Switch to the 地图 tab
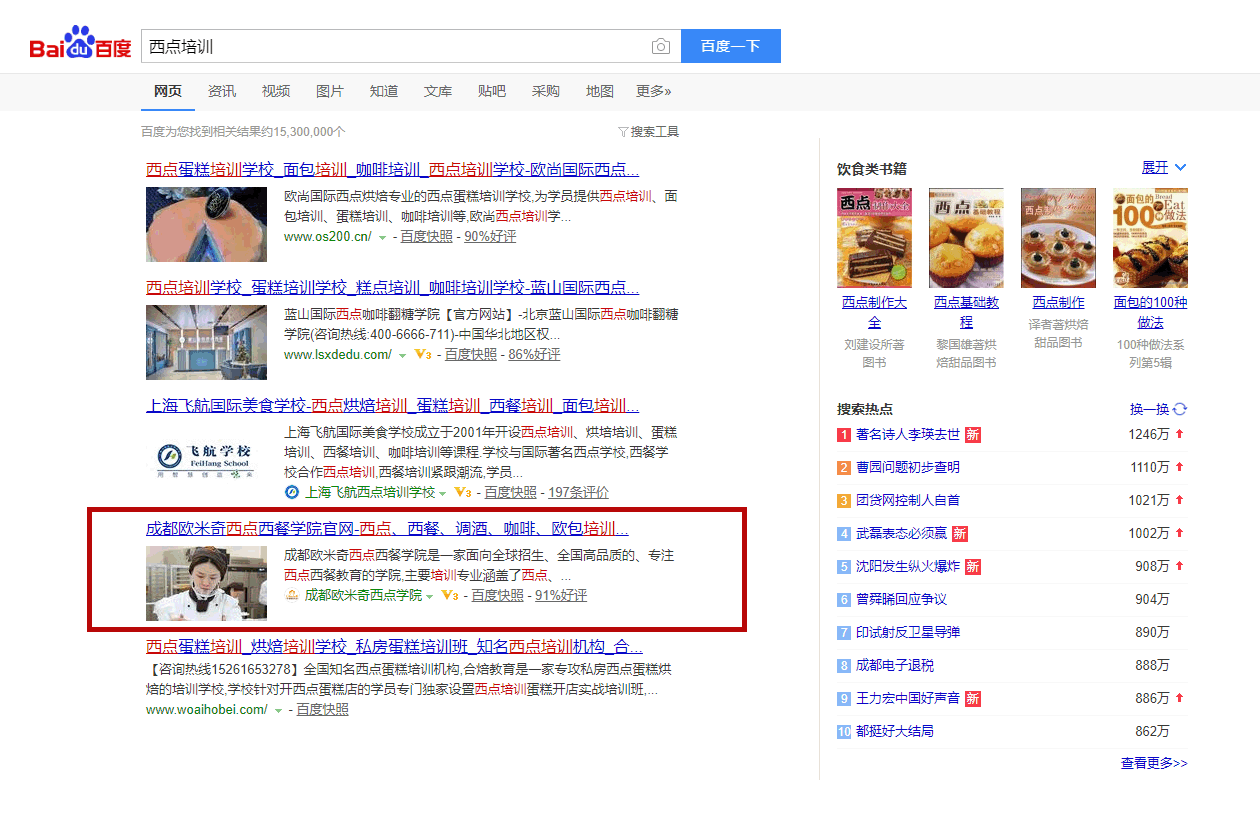1260x823 pixels. coord(600,91)
